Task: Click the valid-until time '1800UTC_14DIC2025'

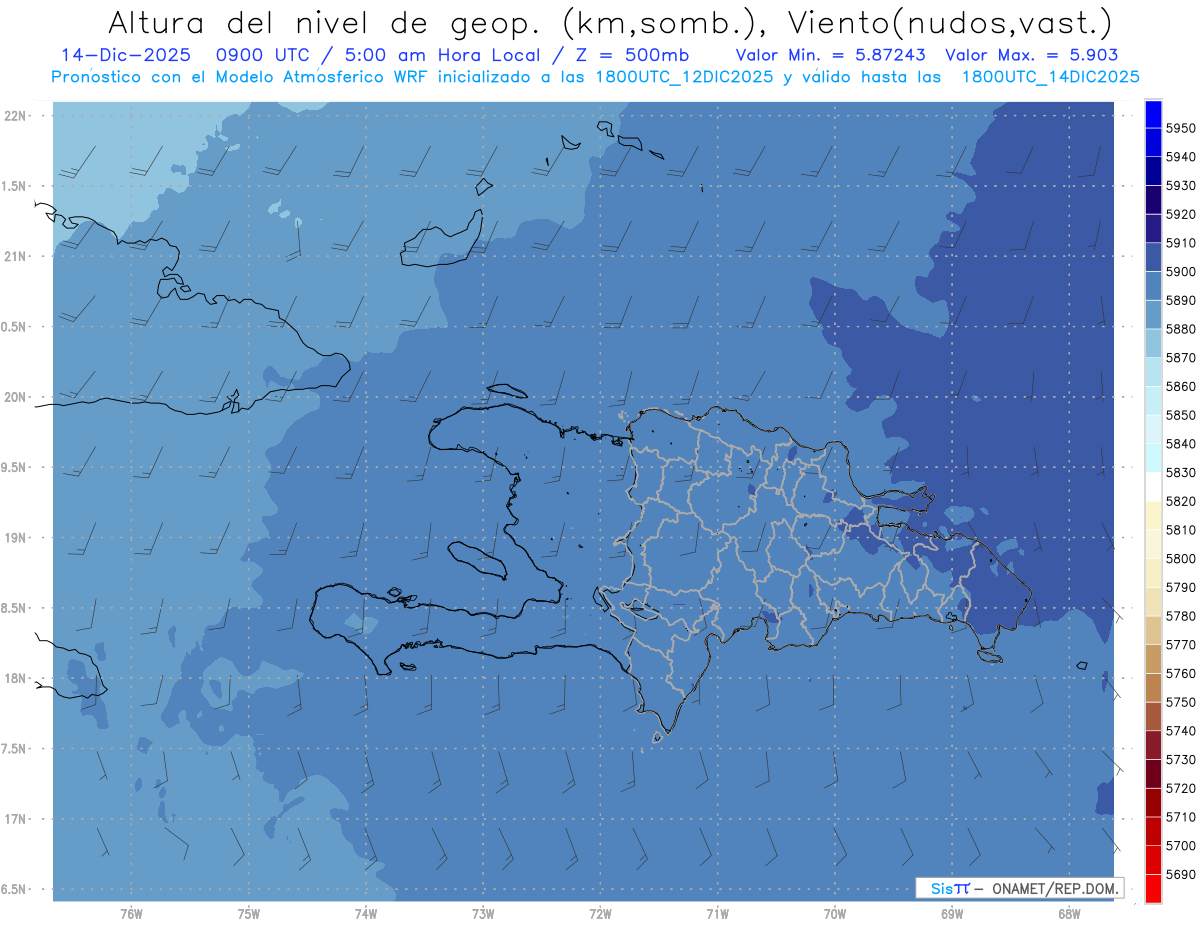Action: tap(1050, 76)
